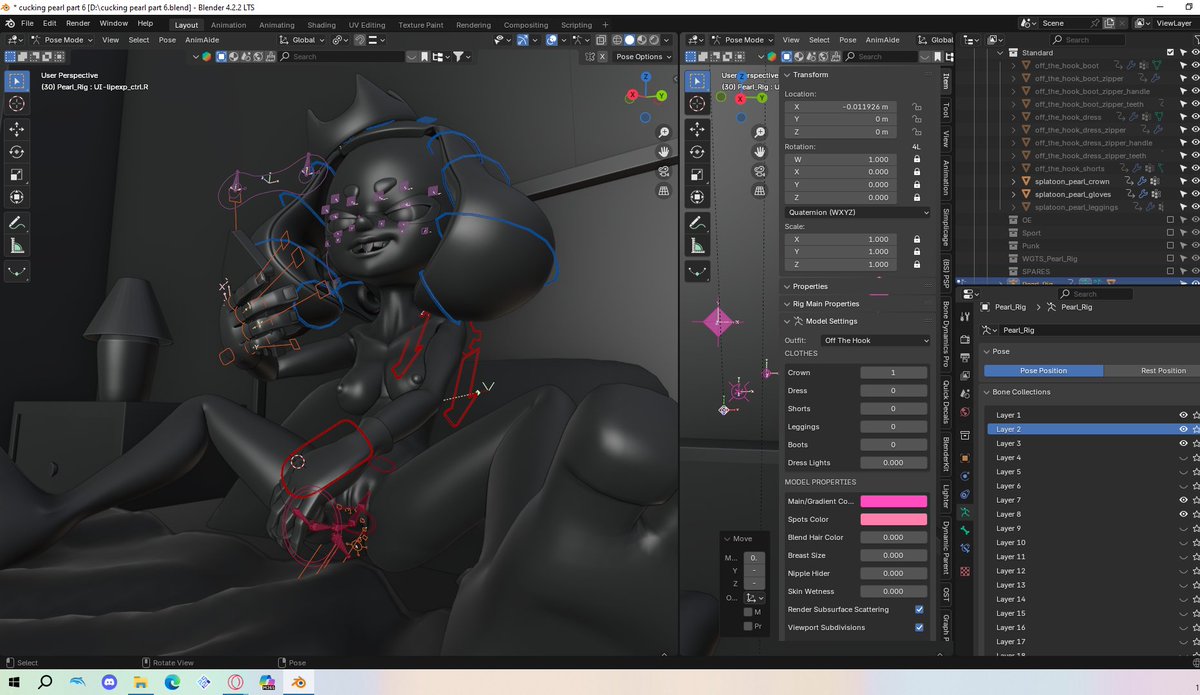Switch to the Shading workspace tab
This screenshot has height=695, width=1200.
[321, 25]
